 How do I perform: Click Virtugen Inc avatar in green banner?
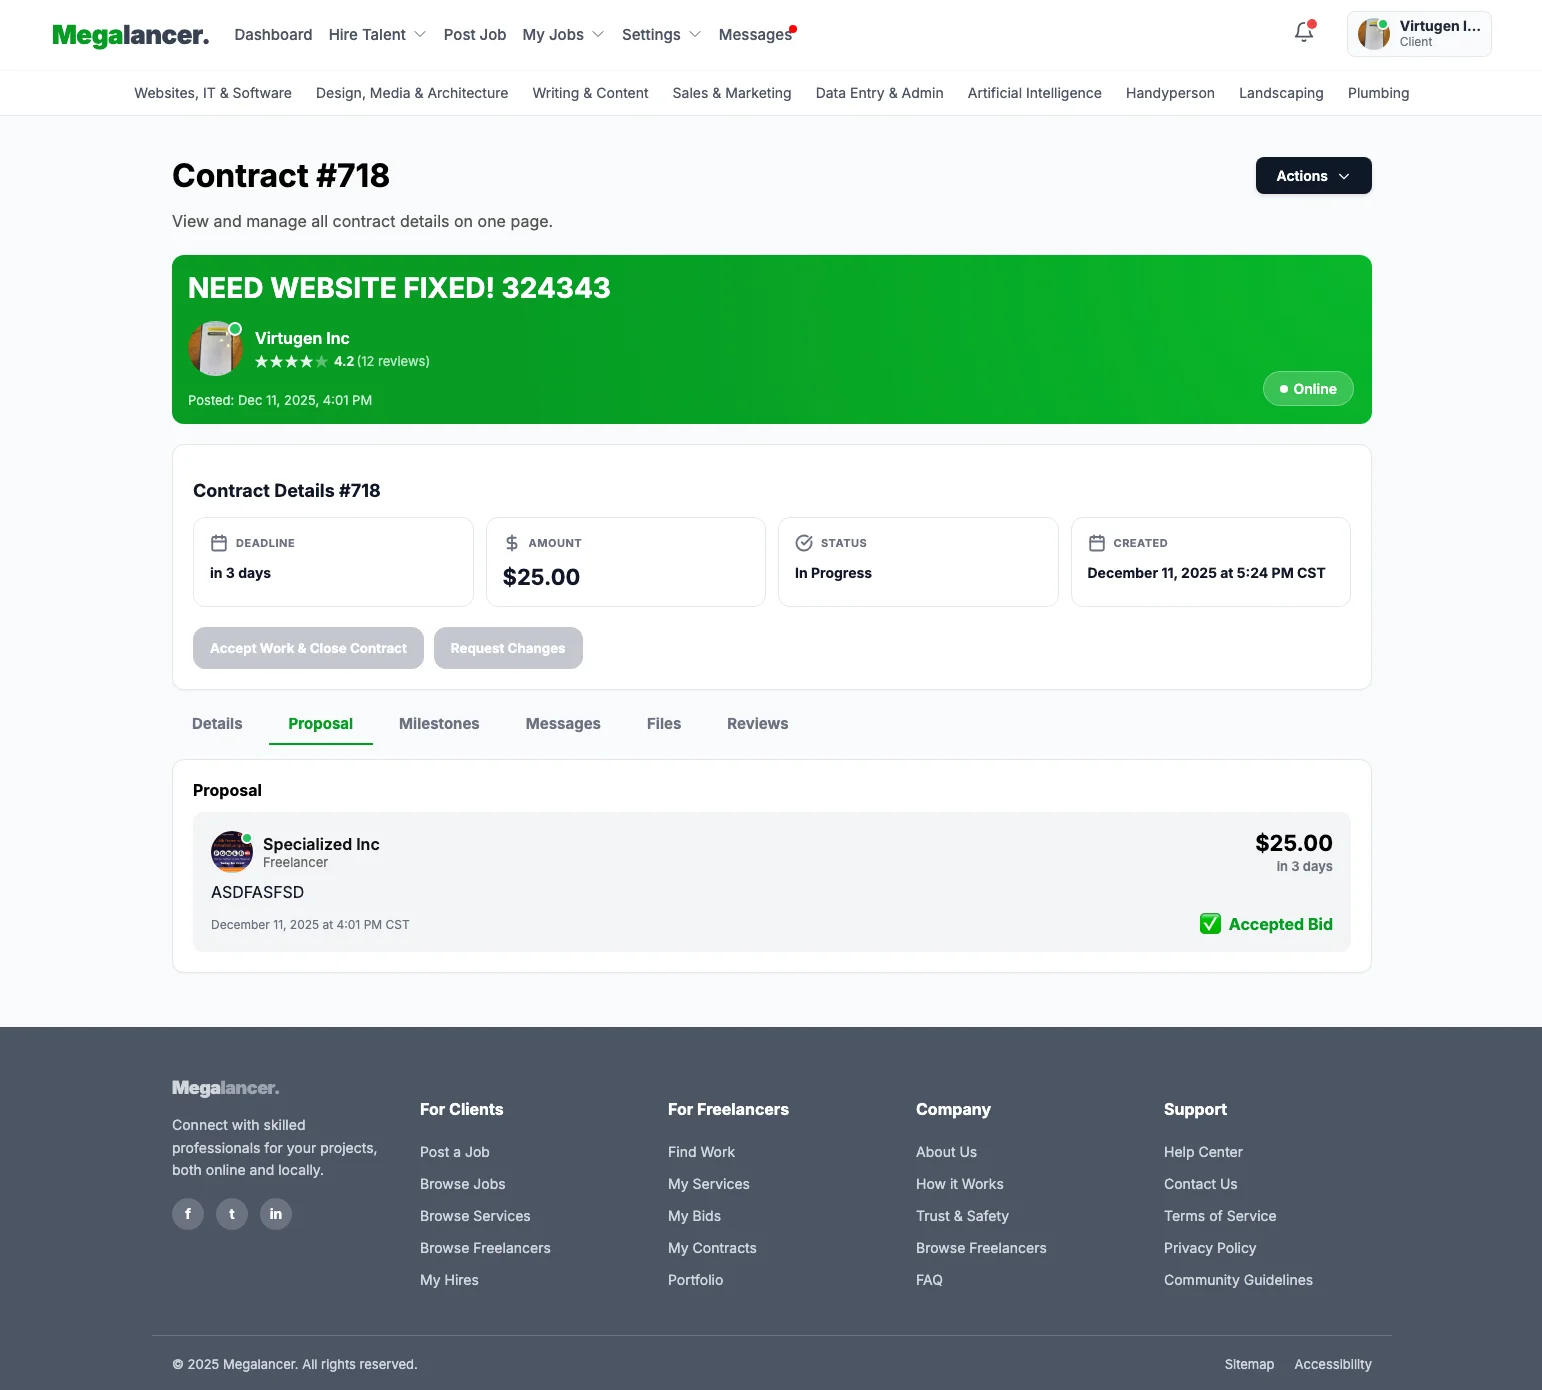(x=216, y=349)
